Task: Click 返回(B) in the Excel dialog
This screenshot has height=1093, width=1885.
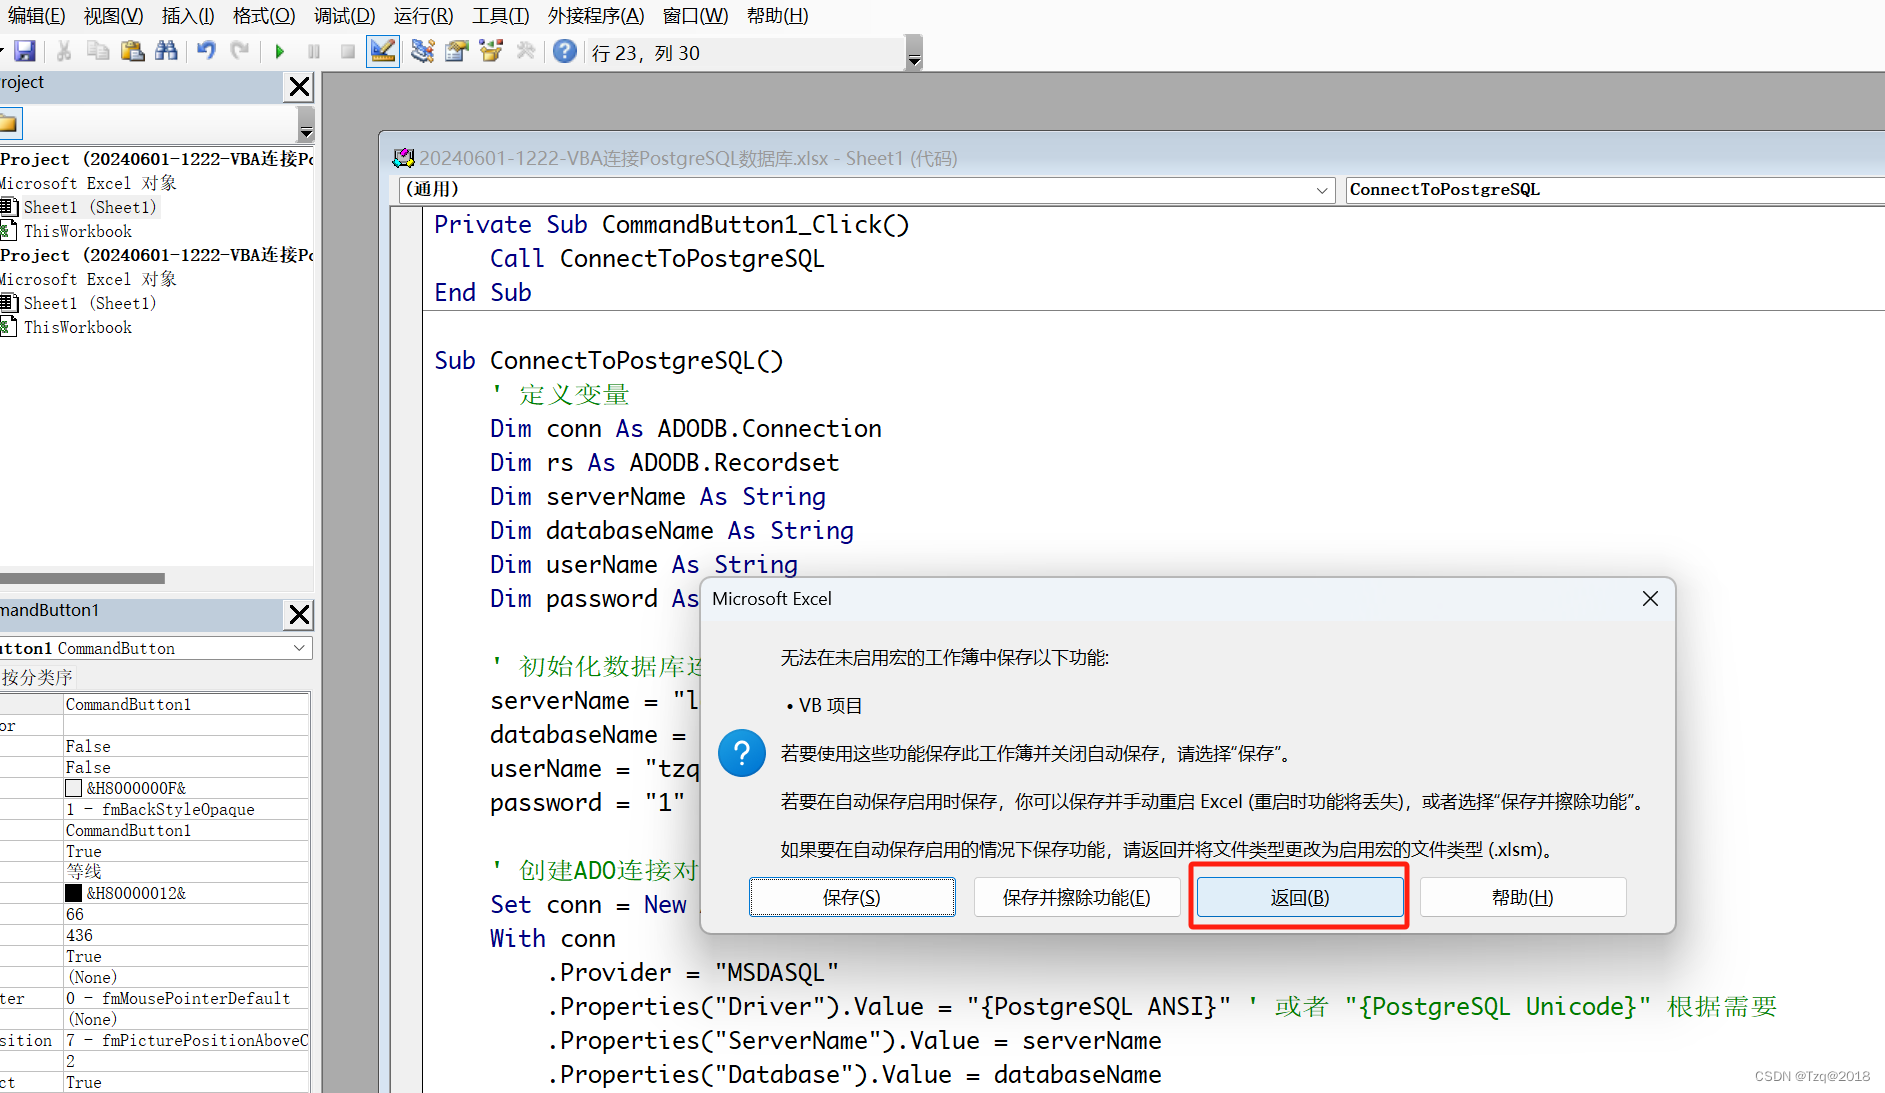Action: pyautogui.click(x=1298, y=896)
